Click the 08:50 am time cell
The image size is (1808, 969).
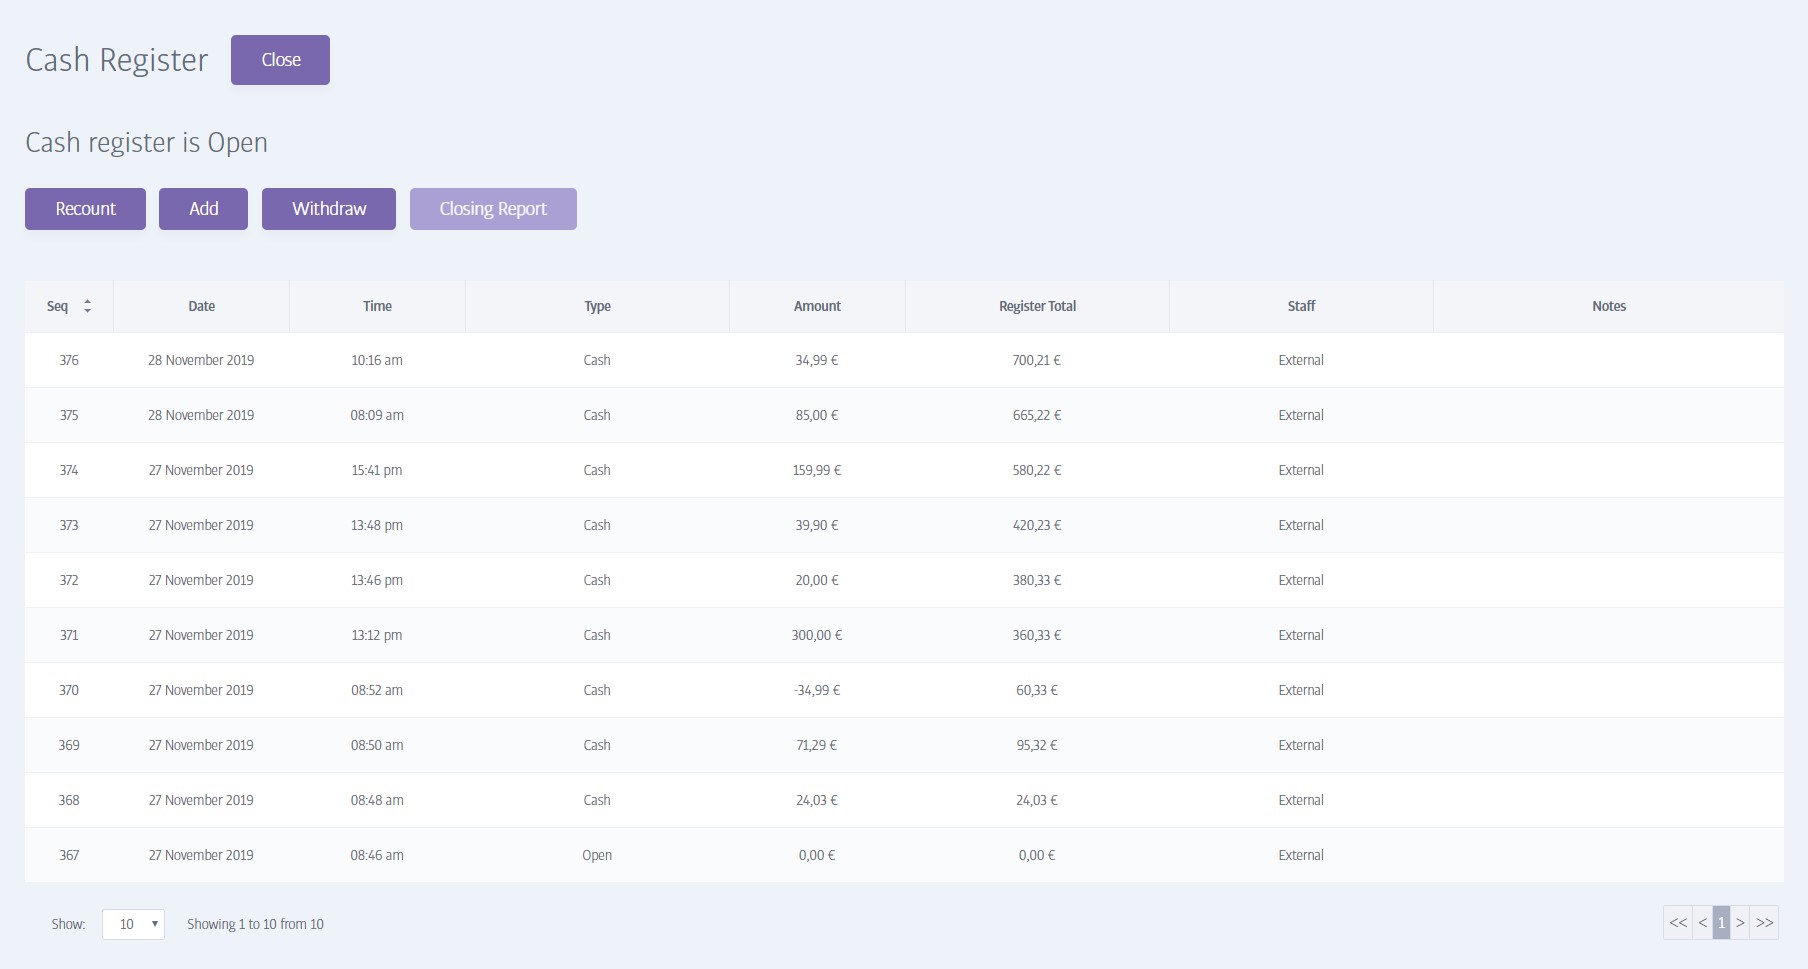pyautogui.click(x=377, y=745)
